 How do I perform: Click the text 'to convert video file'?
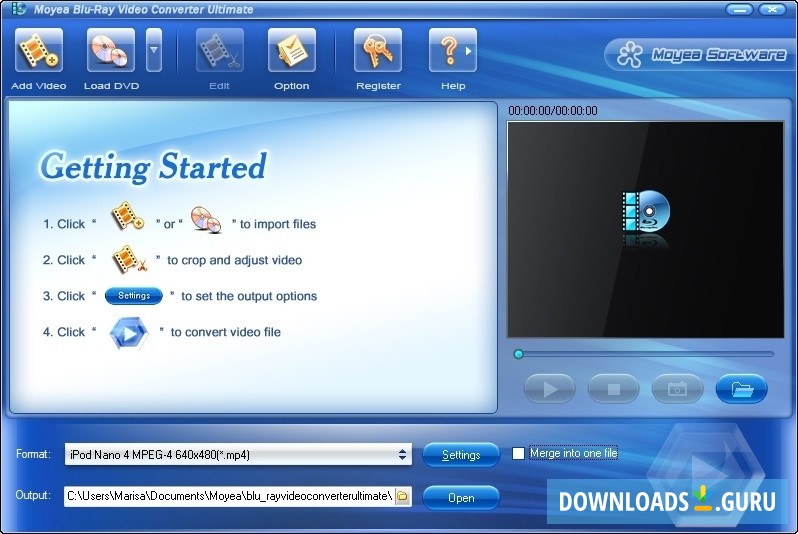pyautogui.click(x=225, y=332)
